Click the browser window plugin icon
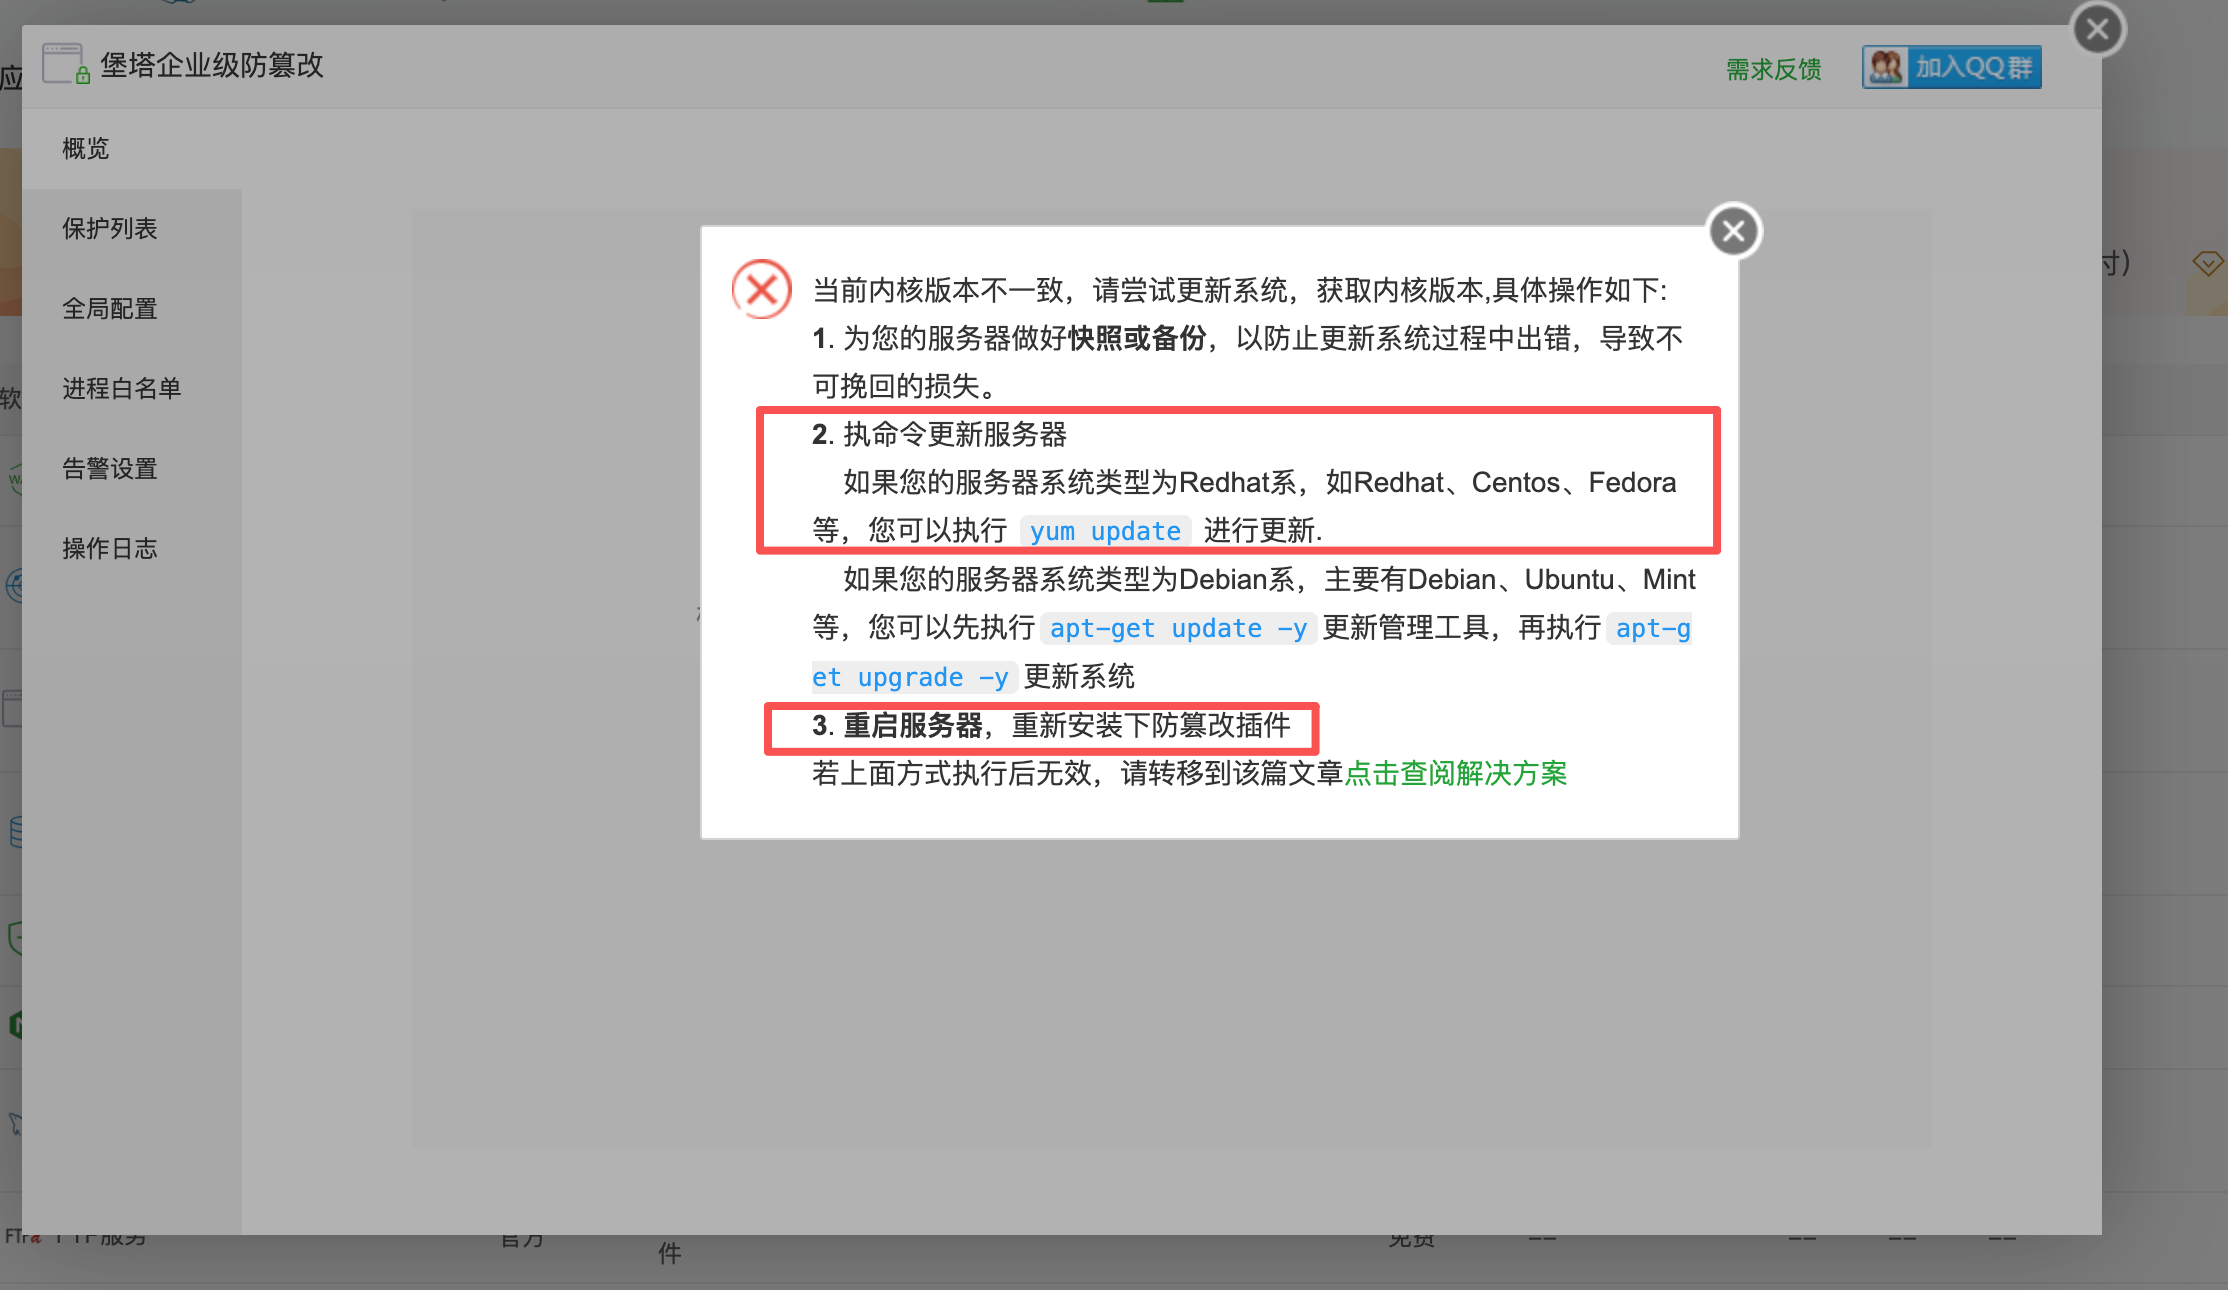The height and width of the screenshot is (1290, 2228). (x=12, y=706)
